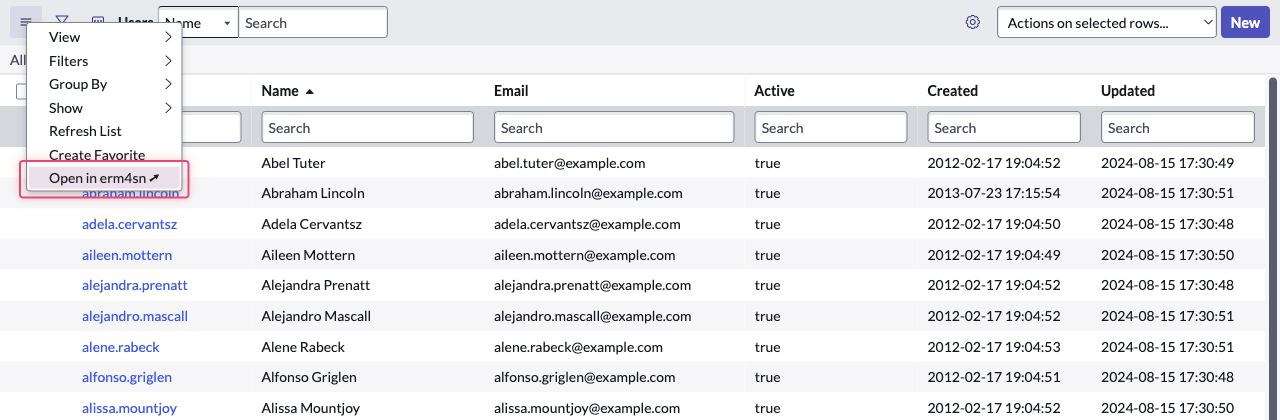Image resolution: width=1280 pixels, height=420 pixels.
Task: Focus the top list Search box
Action: (313, 22)
